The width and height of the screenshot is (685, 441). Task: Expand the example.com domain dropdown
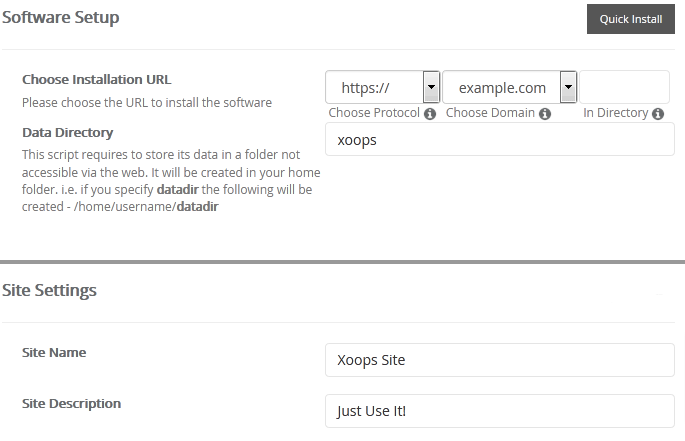click(x=510, y=87)
